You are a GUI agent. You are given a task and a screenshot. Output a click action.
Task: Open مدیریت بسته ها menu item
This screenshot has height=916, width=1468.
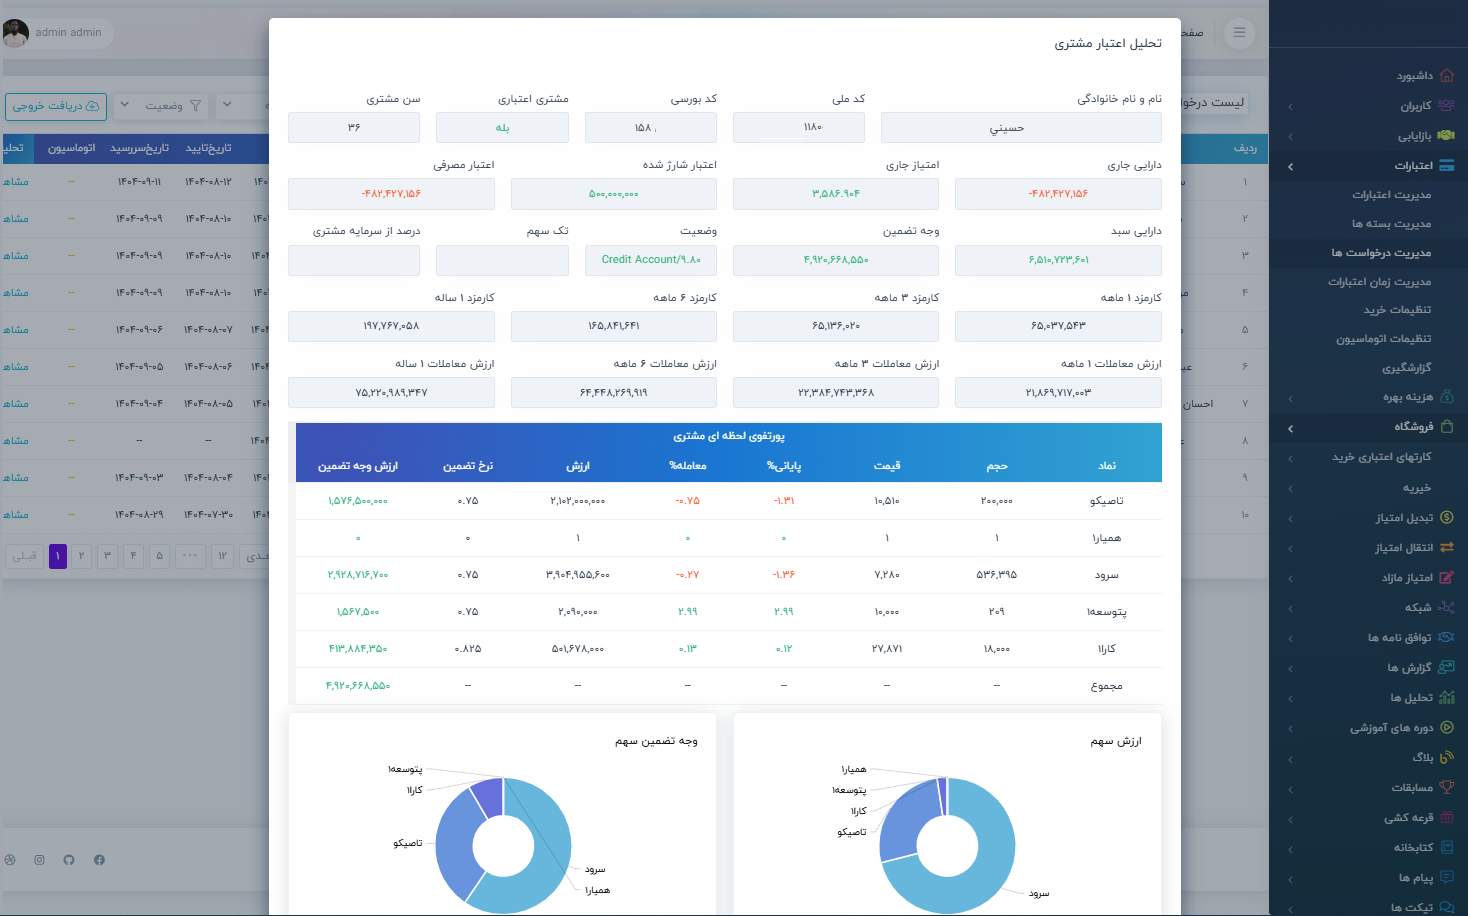click(x=1391, y=224)
